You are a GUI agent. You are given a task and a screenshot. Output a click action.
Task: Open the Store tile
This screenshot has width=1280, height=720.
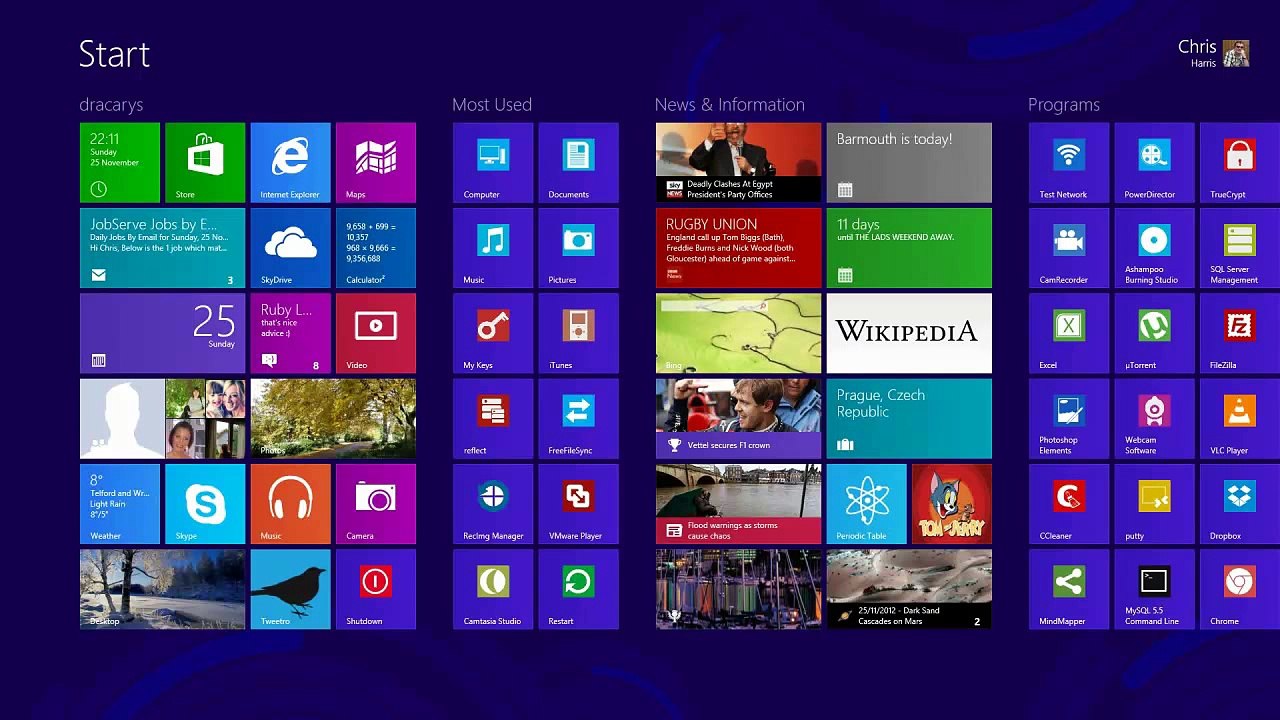[205, 163]
